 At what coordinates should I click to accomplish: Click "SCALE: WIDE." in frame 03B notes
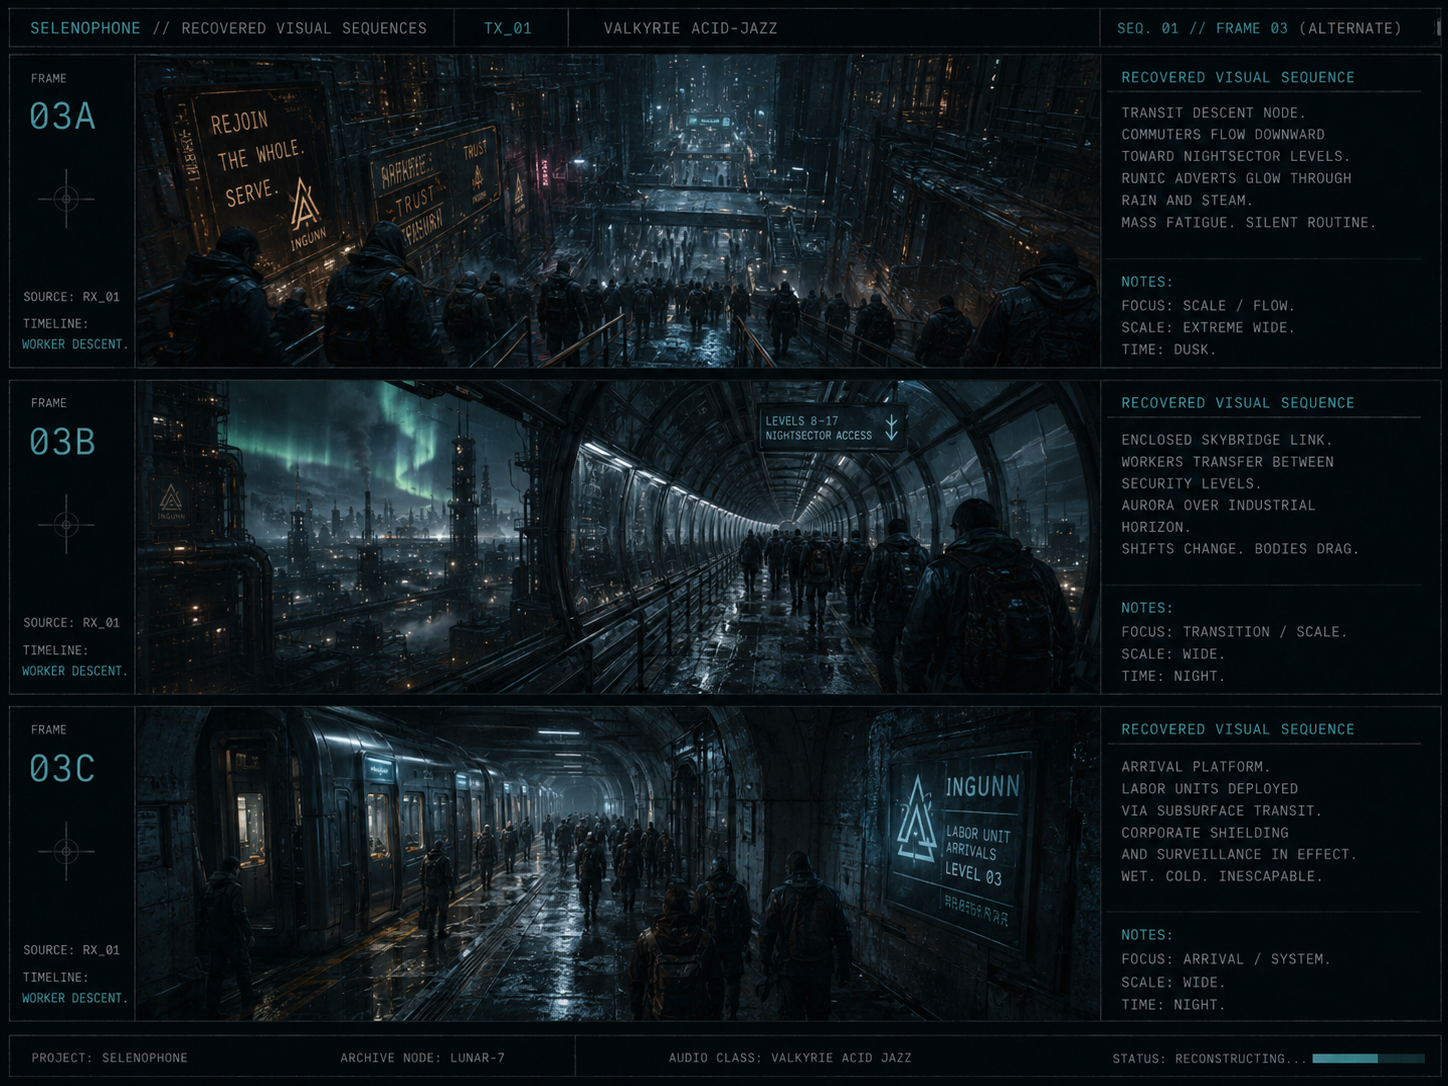(x=1173, y=654)
